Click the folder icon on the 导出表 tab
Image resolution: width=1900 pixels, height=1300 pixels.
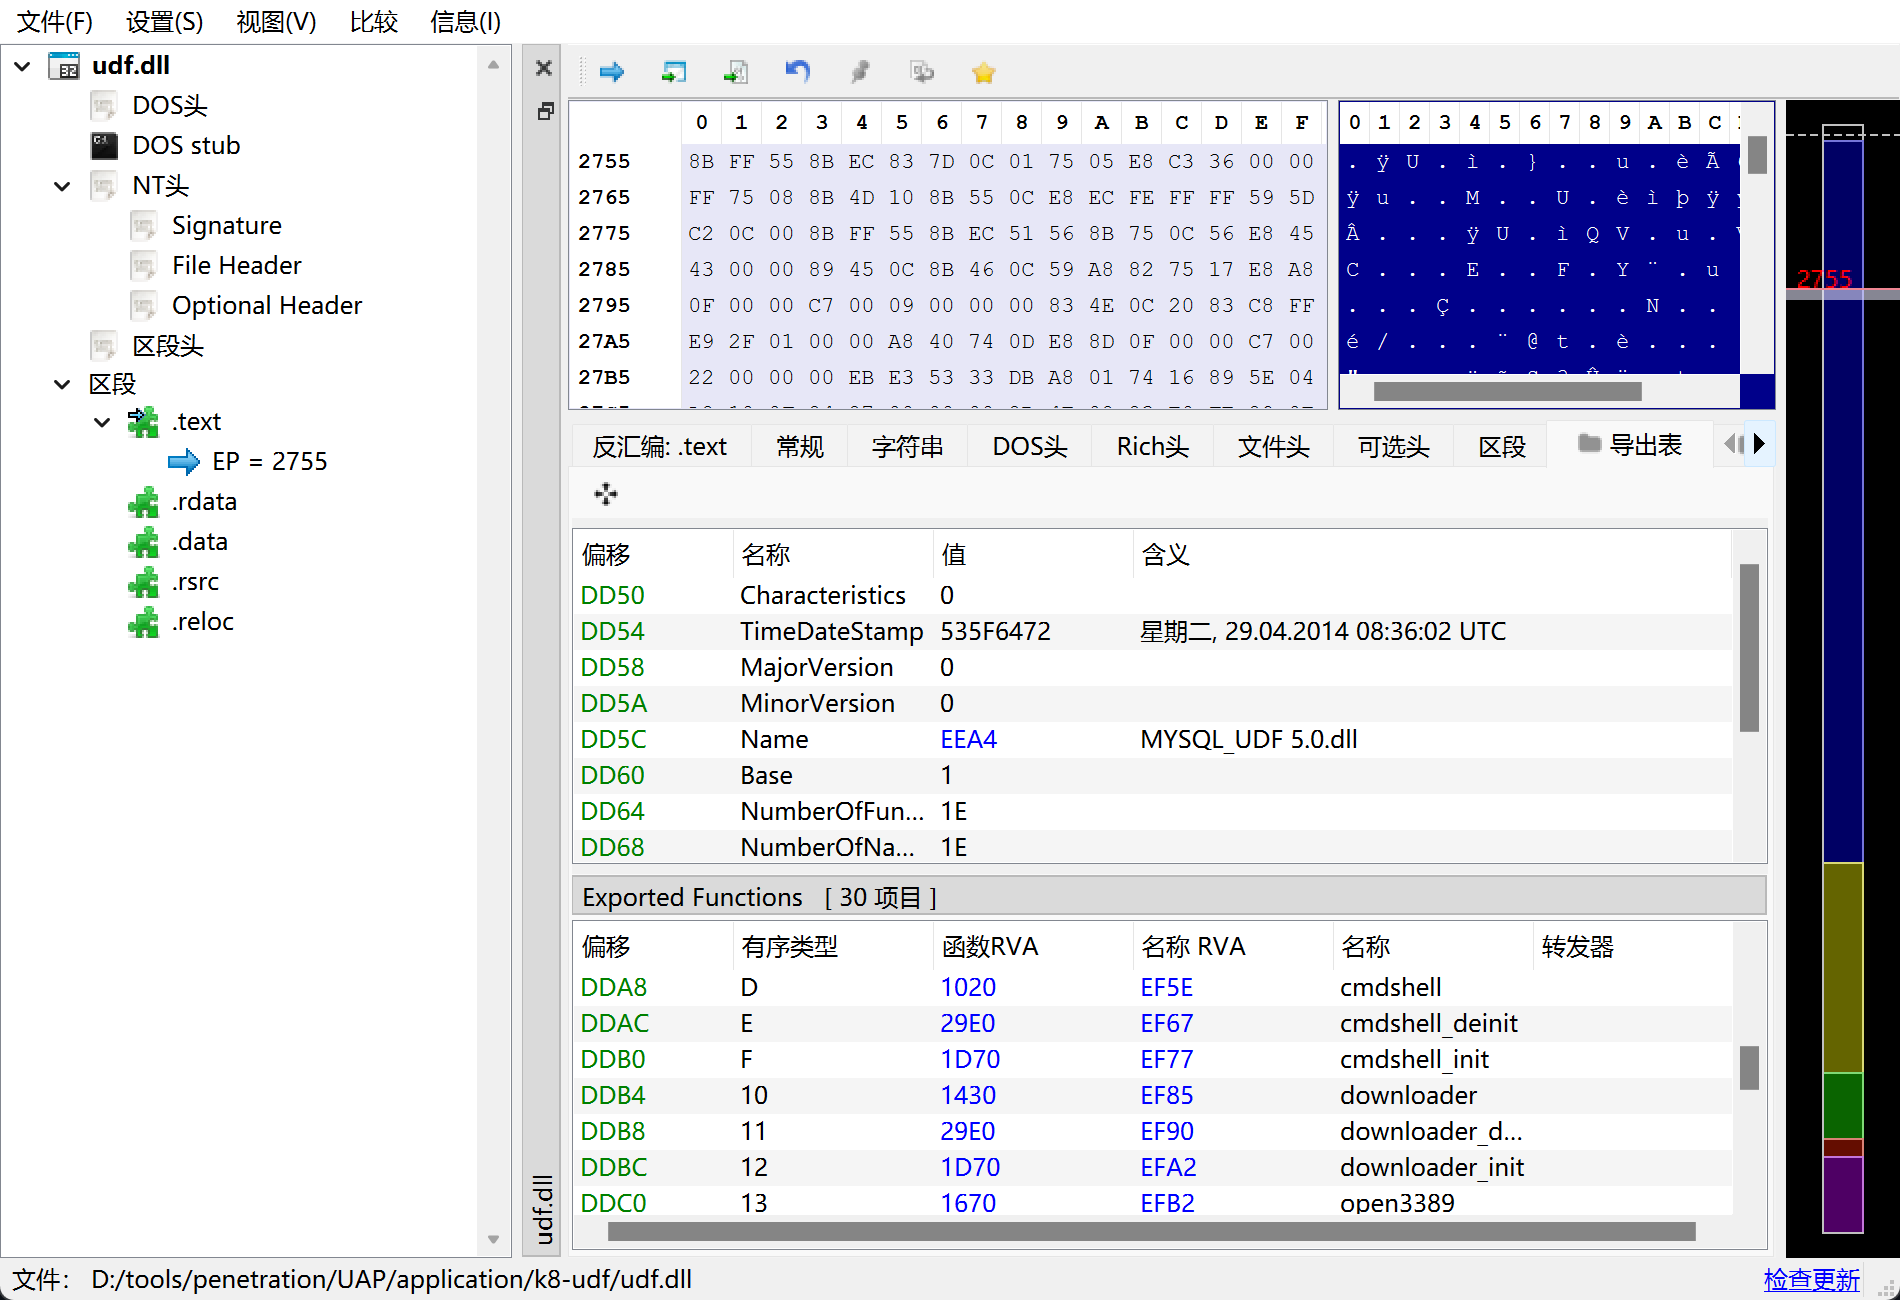pos(1589,443)
